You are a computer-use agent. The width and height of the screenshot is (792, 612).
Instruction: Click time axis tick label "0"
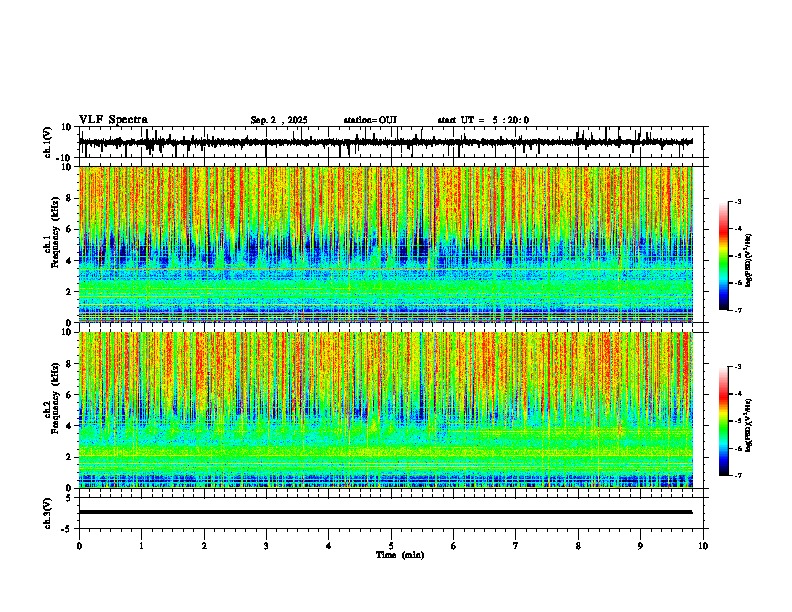[x=79, y=546]
